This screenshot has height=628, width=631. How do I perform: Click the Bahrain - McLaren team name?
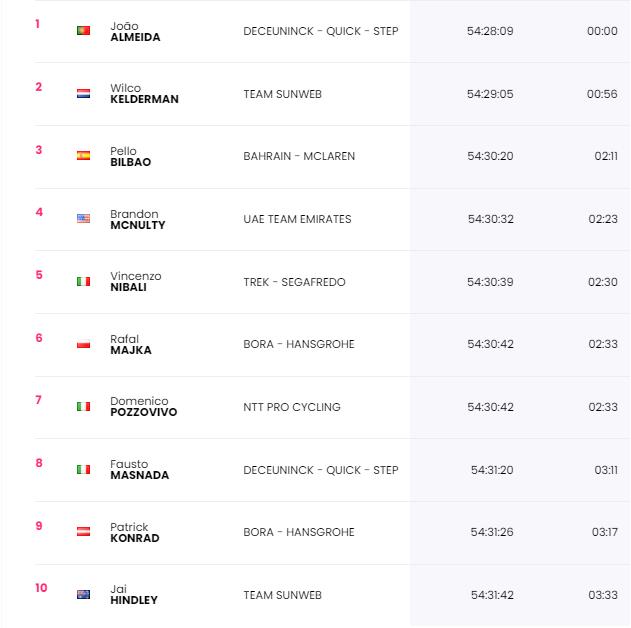pyautogui.click(x=299, y=156)
